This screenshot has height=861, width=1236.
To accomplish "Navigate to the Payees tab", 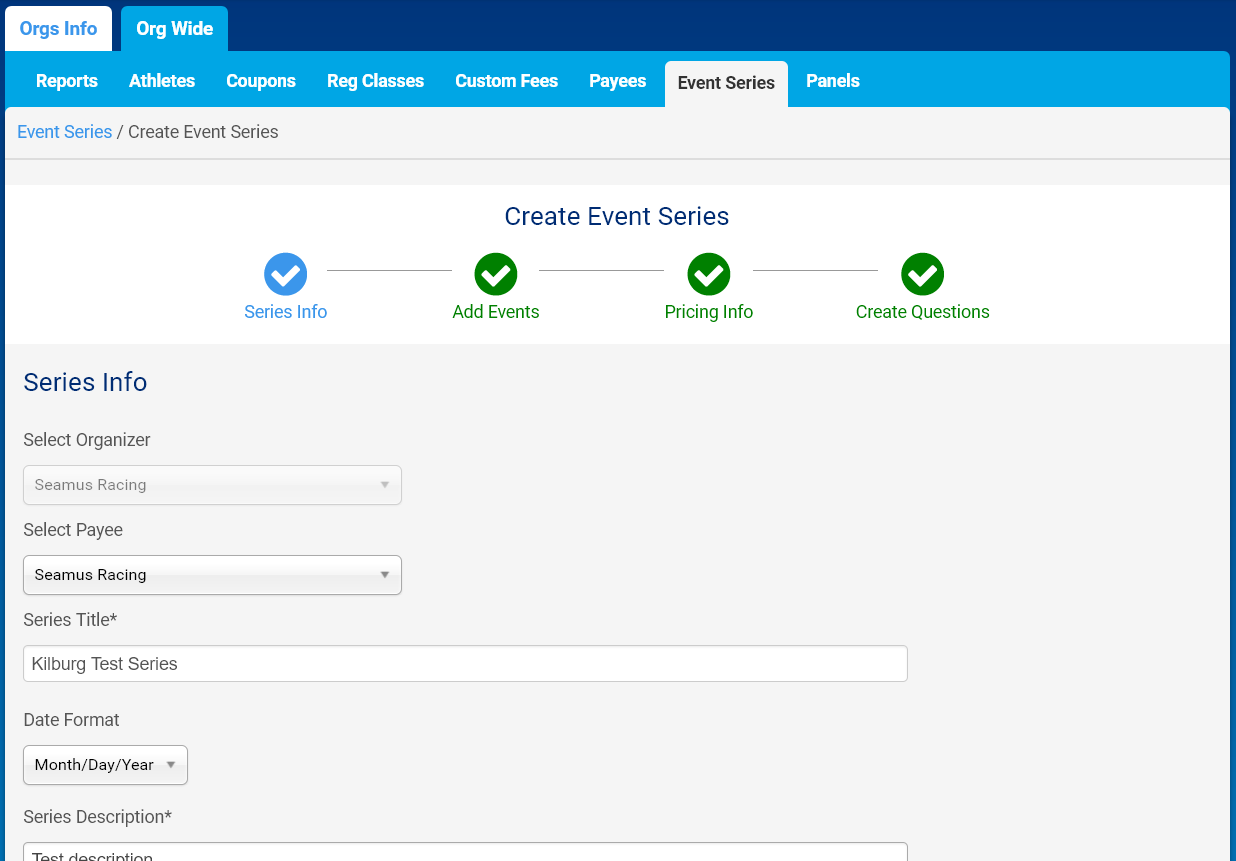I will click(617, 81).
